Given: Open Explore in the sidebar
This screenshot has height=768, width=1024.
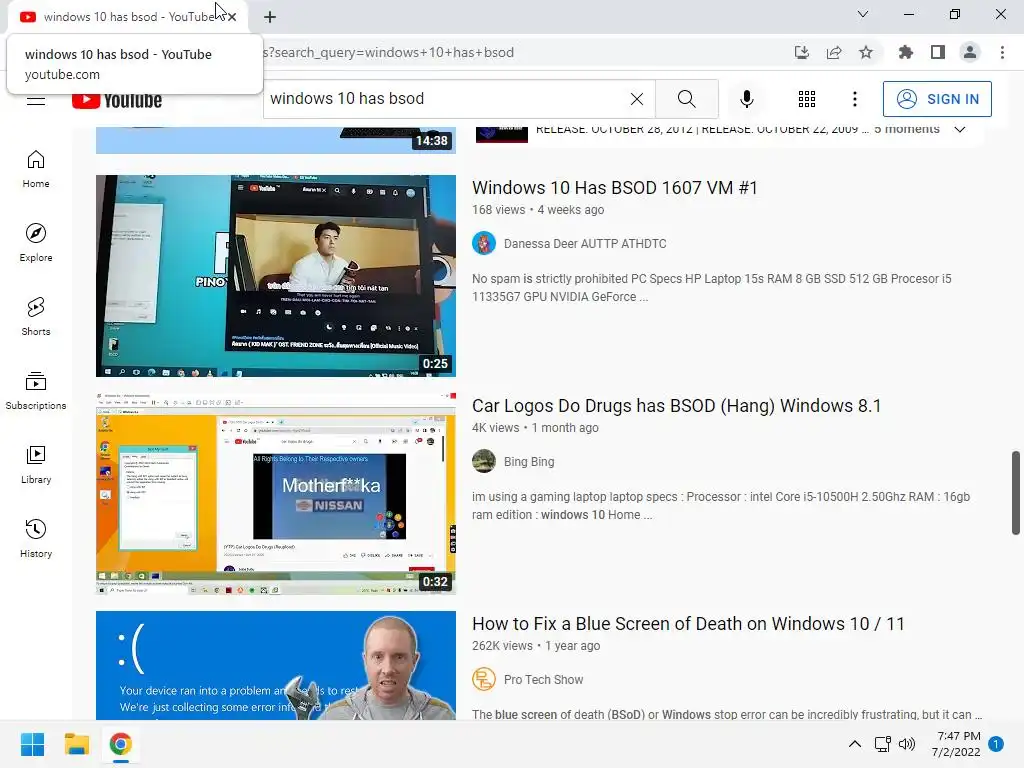Looking at the screenshot, I should click(x=36, y=243).
